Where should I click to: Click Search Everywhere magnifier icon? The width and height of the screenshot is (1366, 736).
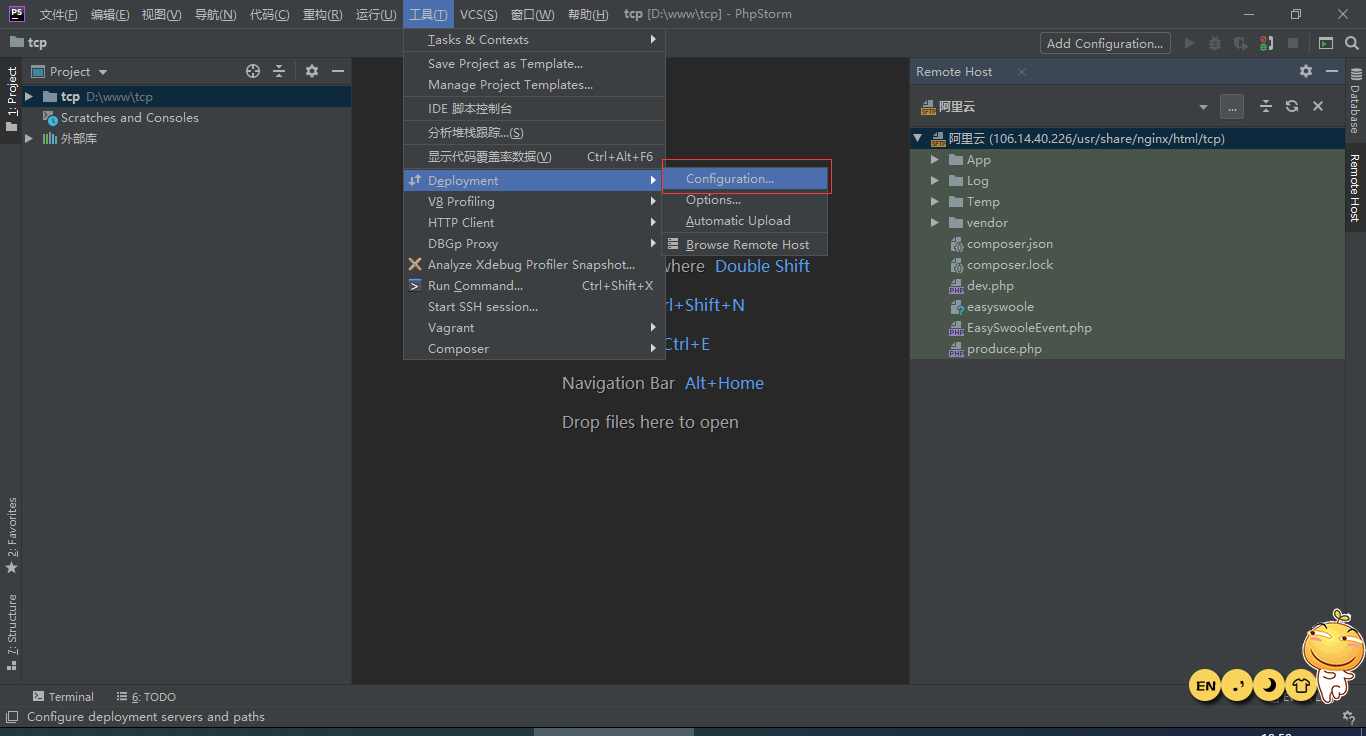(x=1352, y=43)
